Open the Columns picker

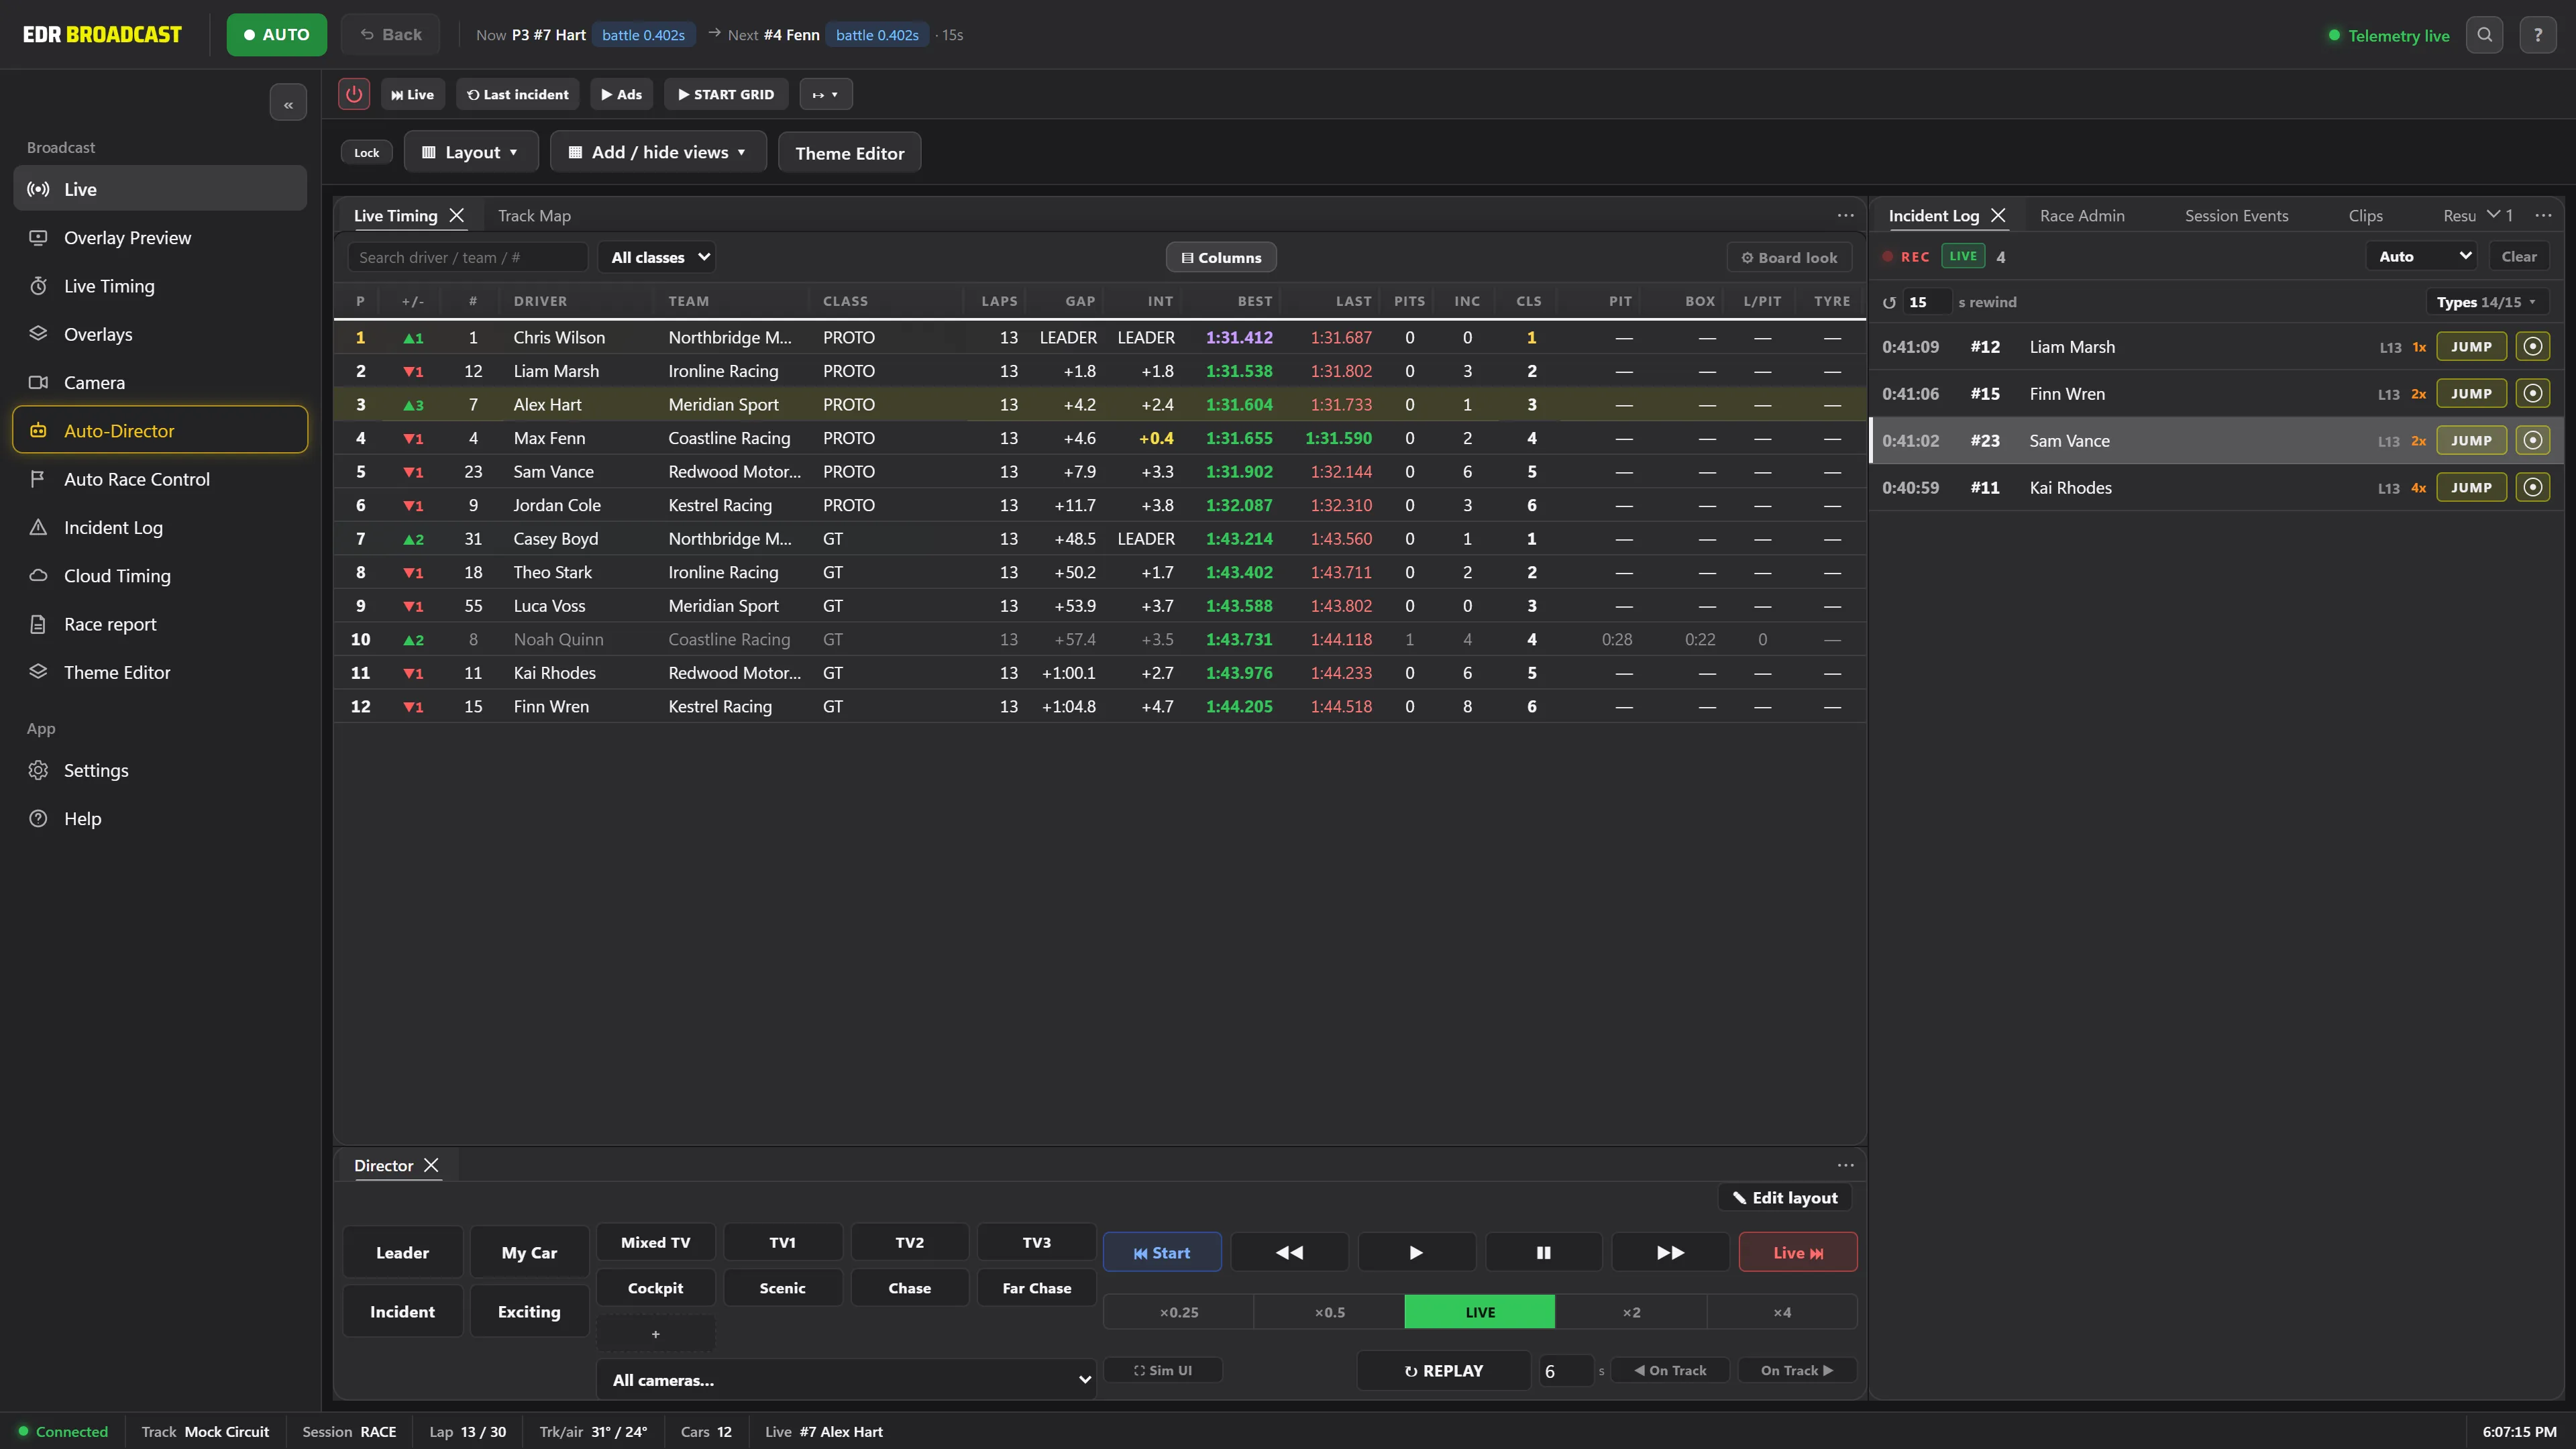[1221, 258]
